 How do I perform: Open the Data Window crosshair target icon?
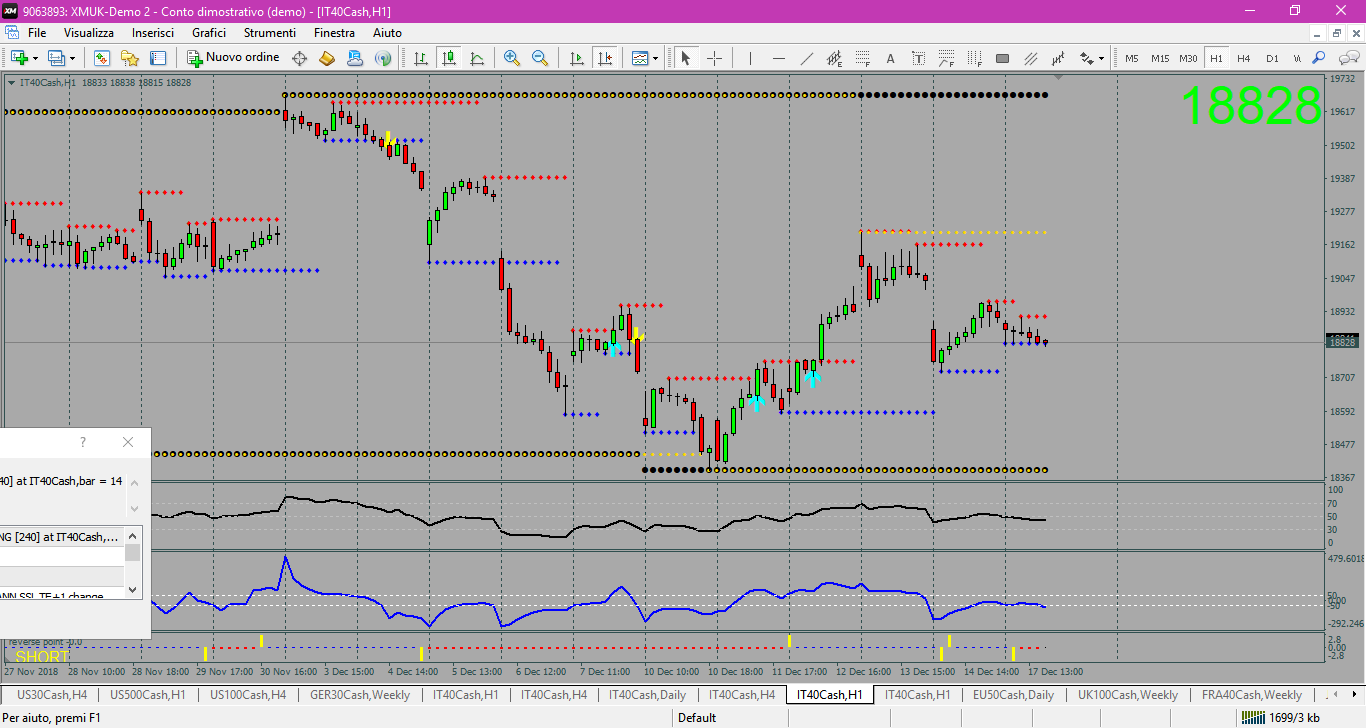[x=299, y=58]
